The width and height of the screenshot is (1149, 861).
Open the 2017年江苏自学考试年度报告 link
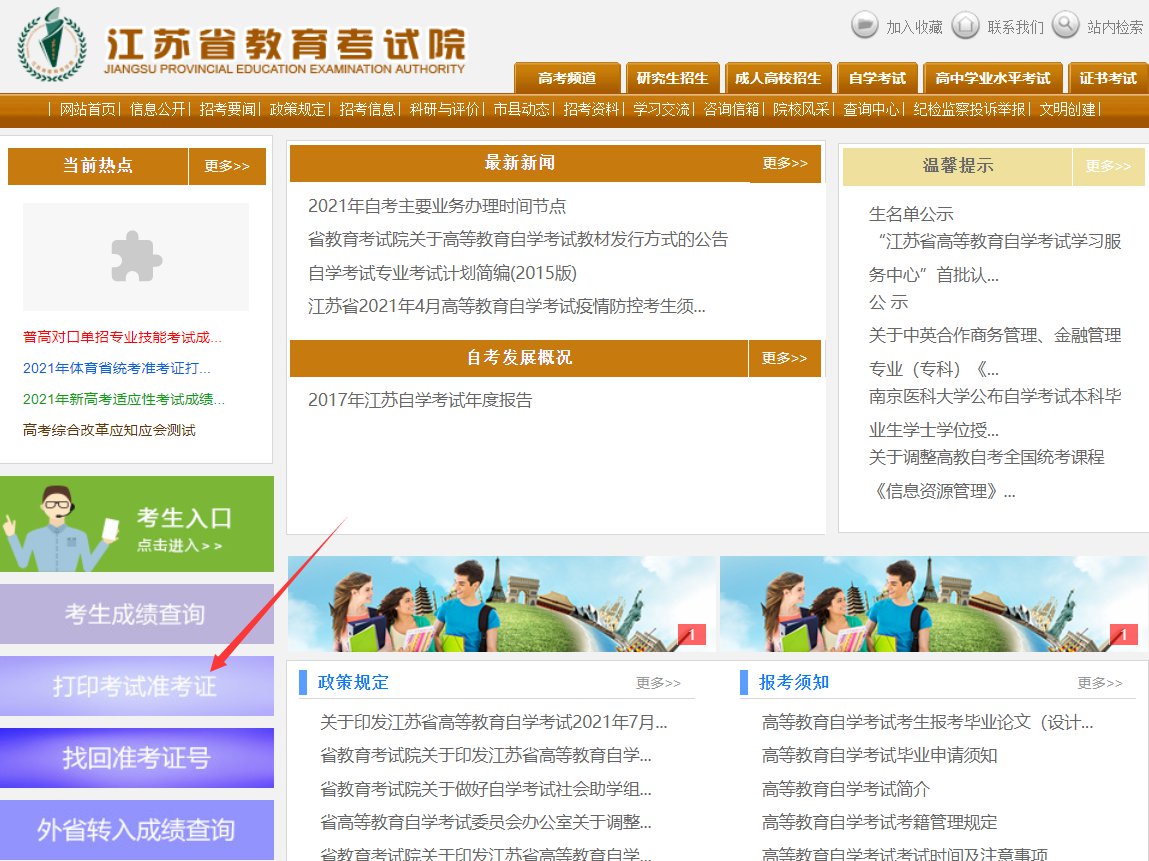(420, 400)
